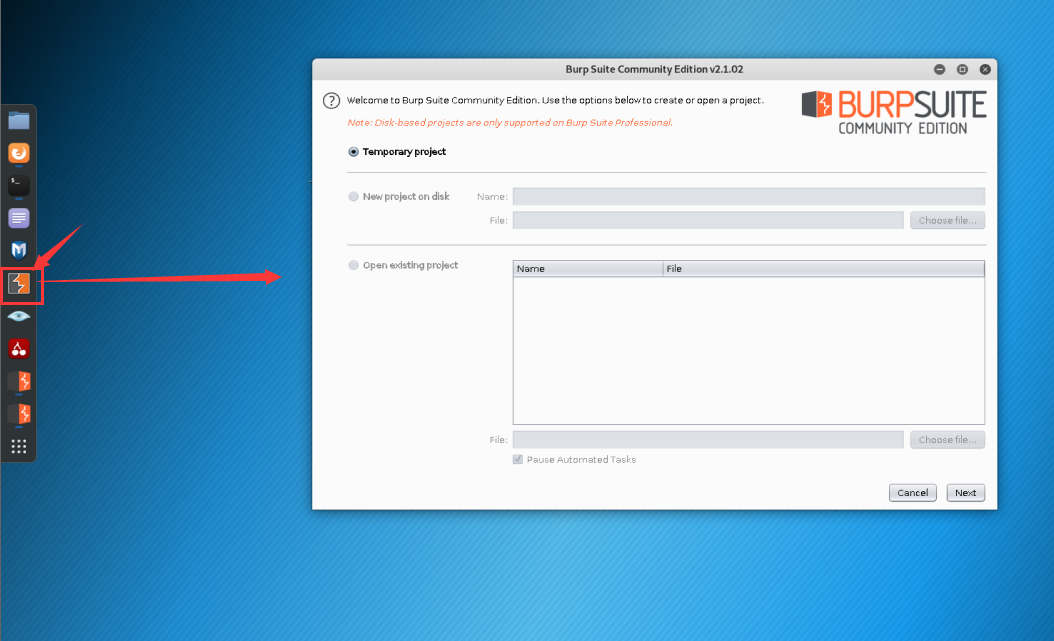Click Choose file for new project
The height and width of the screenshot is (641, 1054).
948,220
